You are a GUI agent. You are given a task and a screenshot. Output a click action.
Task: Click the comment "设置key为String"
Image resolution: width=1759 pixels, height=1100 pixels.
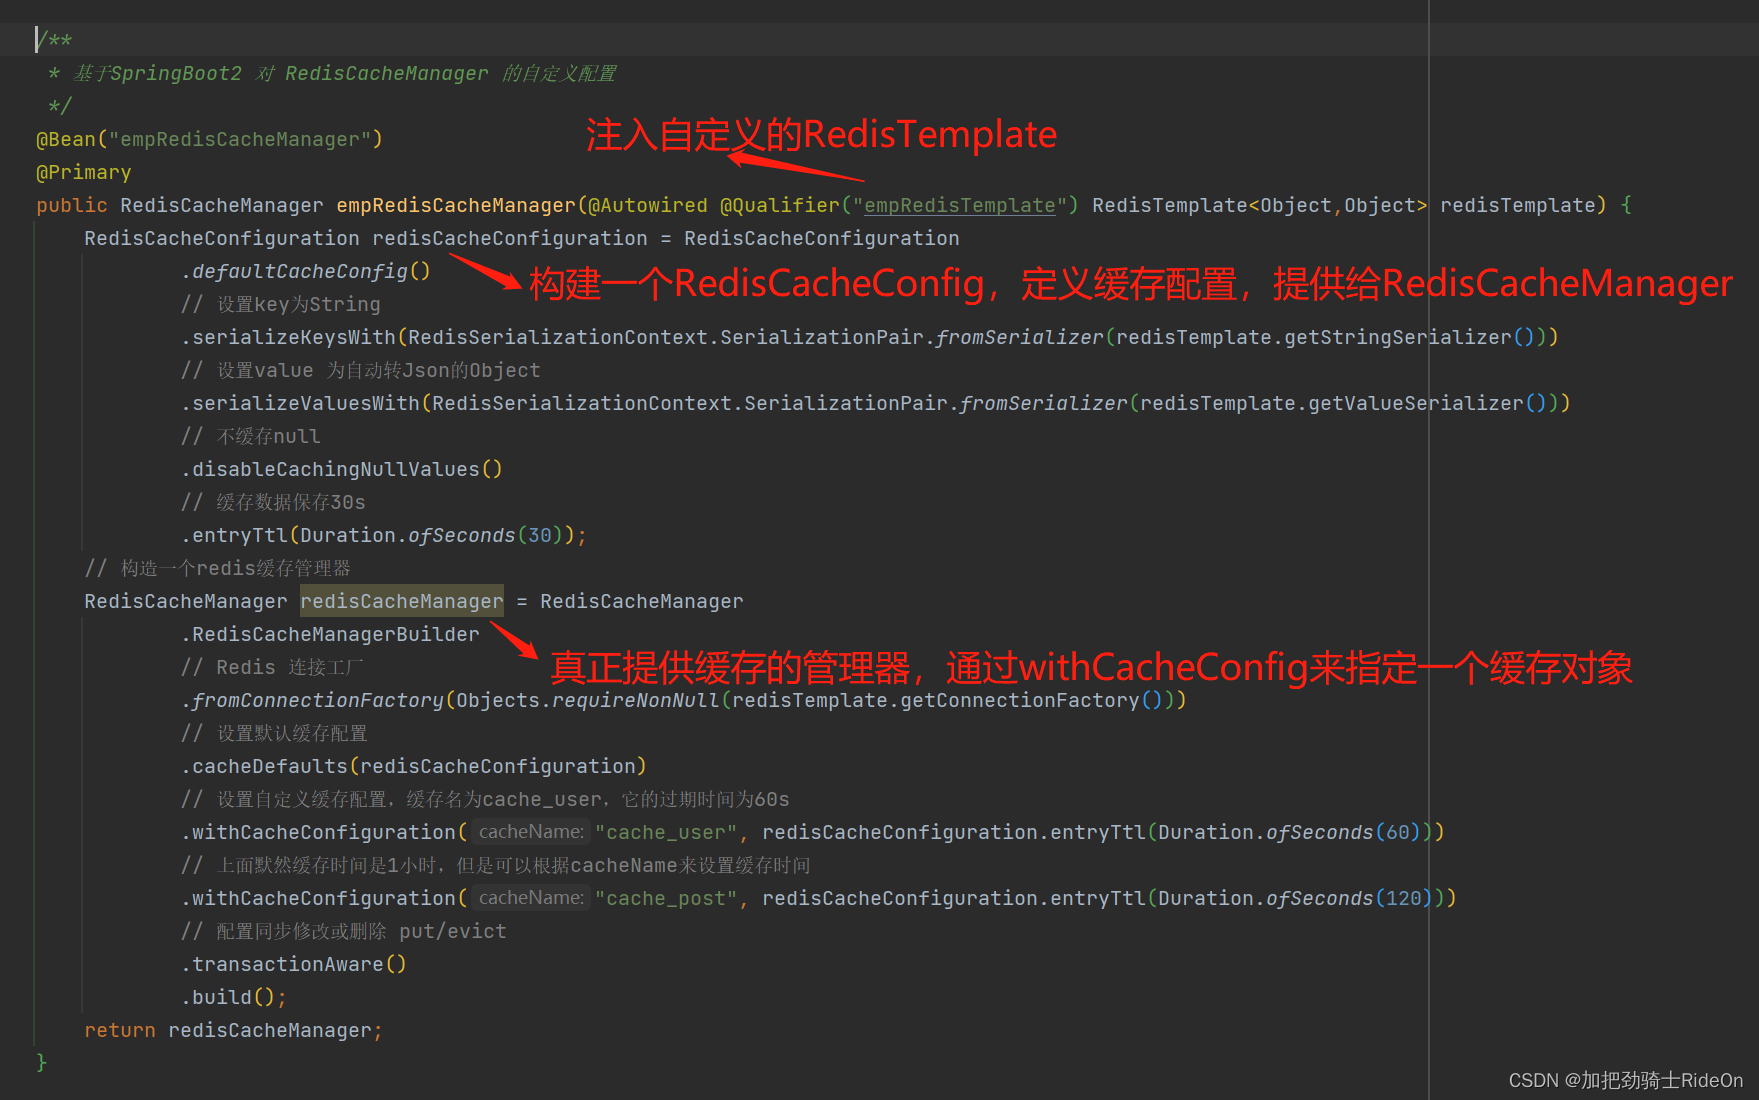pos(281,304)
